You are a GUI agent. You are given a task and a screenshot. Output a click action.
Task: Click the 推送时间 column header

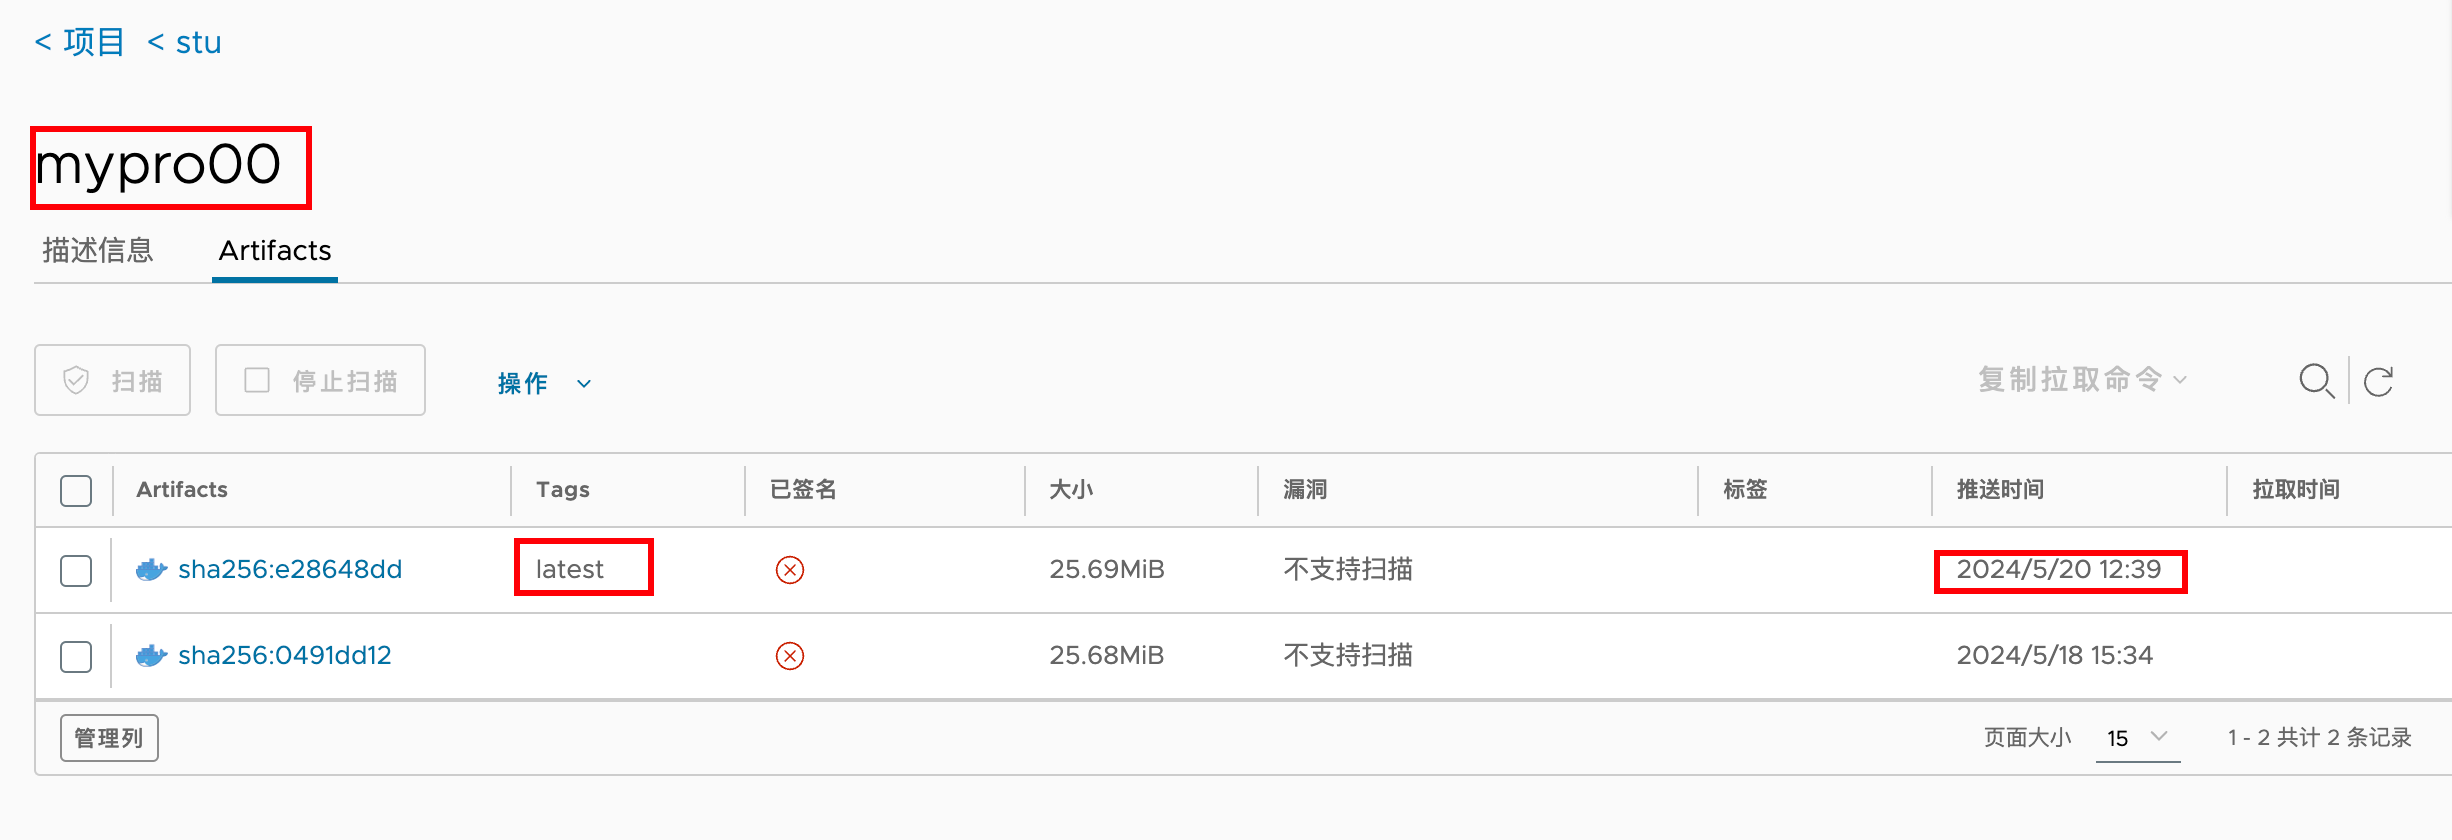pyautogui.click(x=2000, y=490)
